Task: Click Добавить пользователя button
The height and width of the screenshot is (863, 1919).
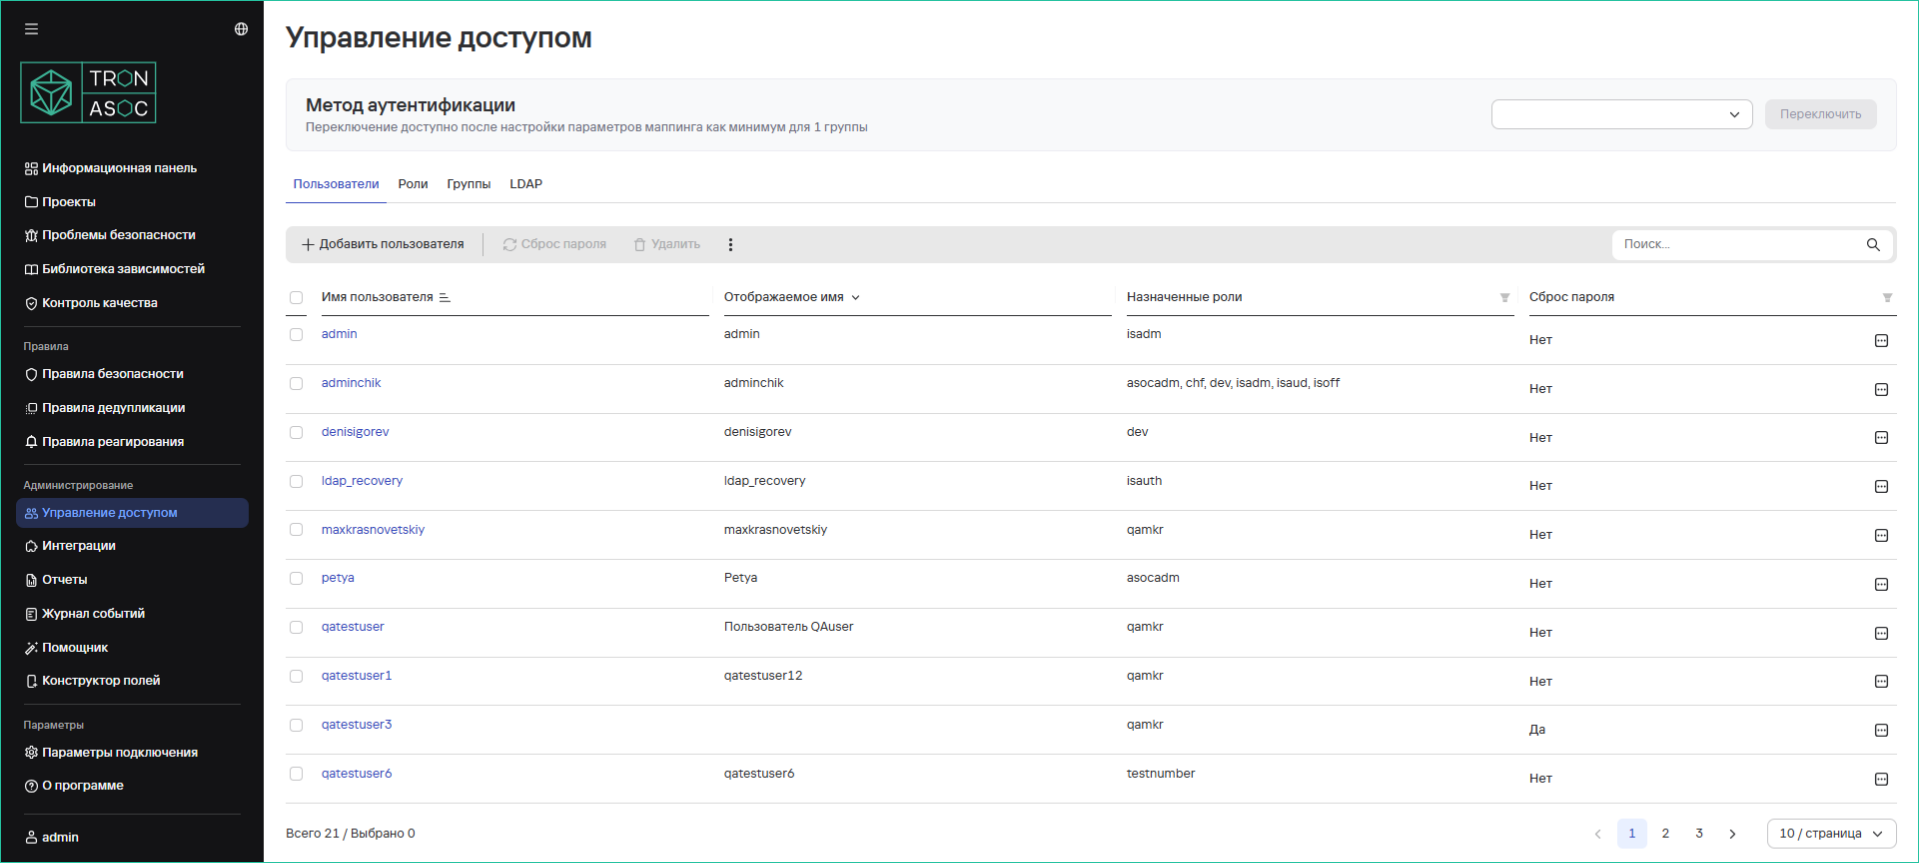Action: click(x=383, y=245)
